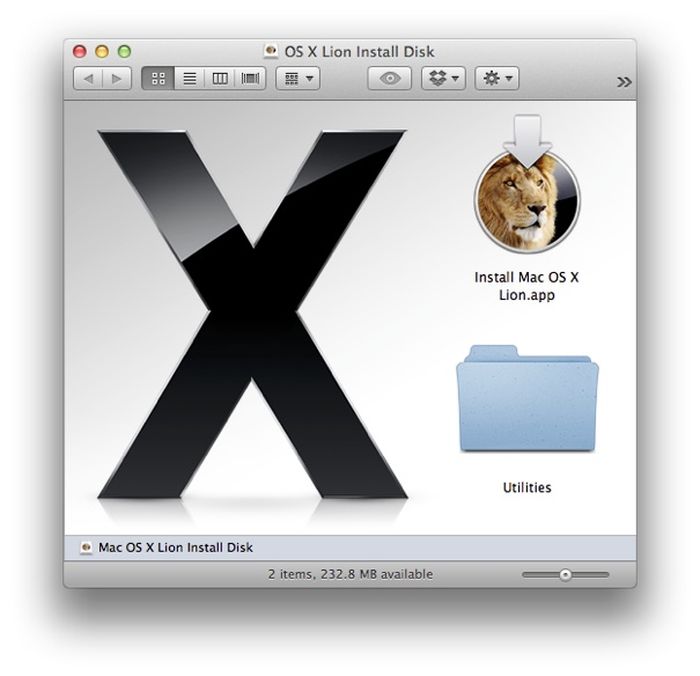The height and width of the screenshot is (676, 700).
Task: Switch to icon view
Action: click(x=158, y=79)
